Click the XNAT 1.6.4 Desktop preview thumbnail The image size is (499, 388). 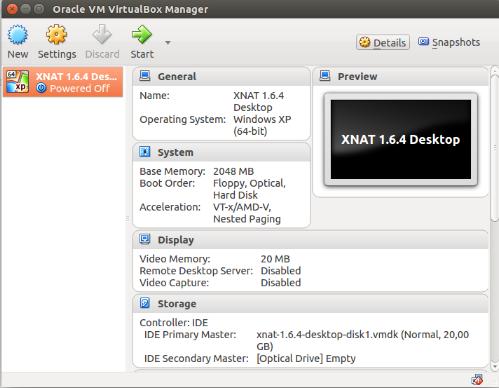click(401, 139)
